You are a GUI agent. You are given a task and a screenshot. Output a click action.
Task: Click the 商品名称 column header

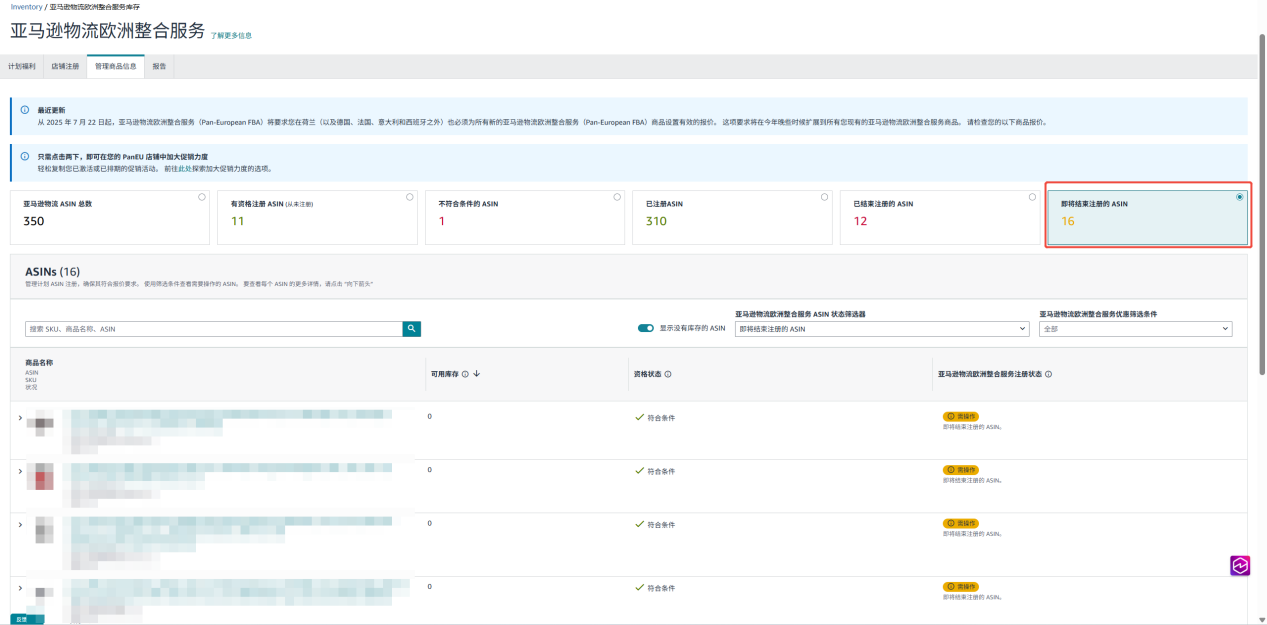[x=39, y=362]
